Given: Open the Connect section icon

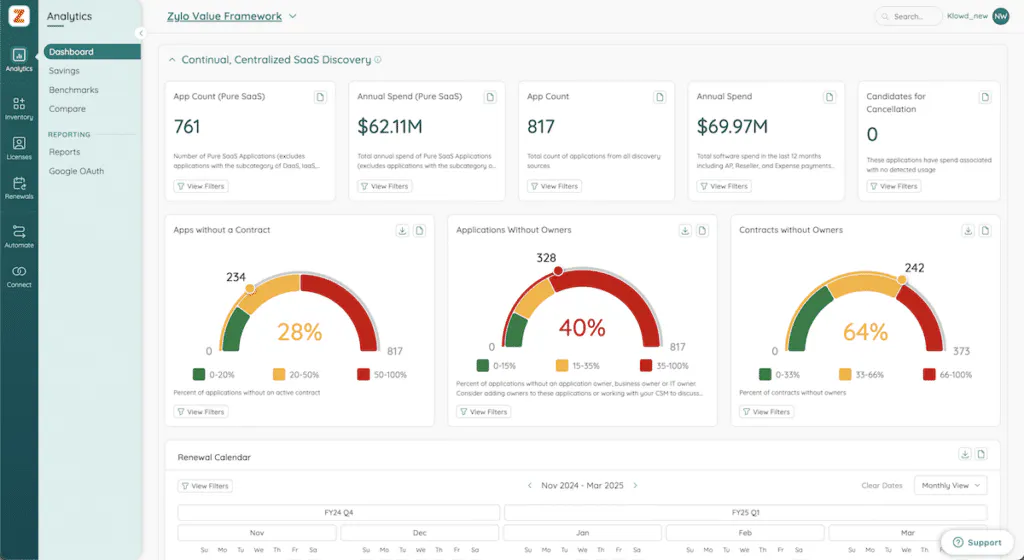Looking at the screenshot, I should point(19,276).
